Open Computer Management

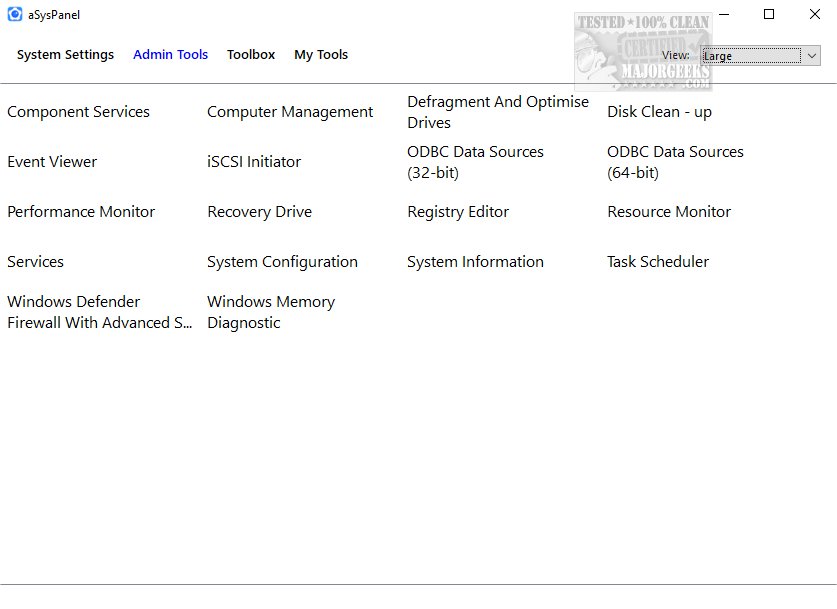(x=290, y=112)
